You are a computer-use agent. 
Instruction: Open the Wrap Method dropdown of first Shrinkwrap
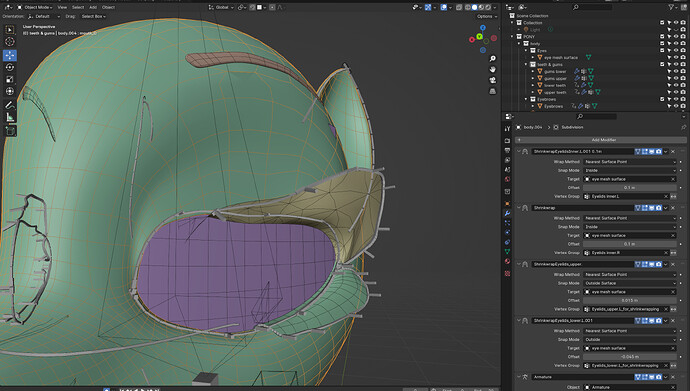point(630,162)
